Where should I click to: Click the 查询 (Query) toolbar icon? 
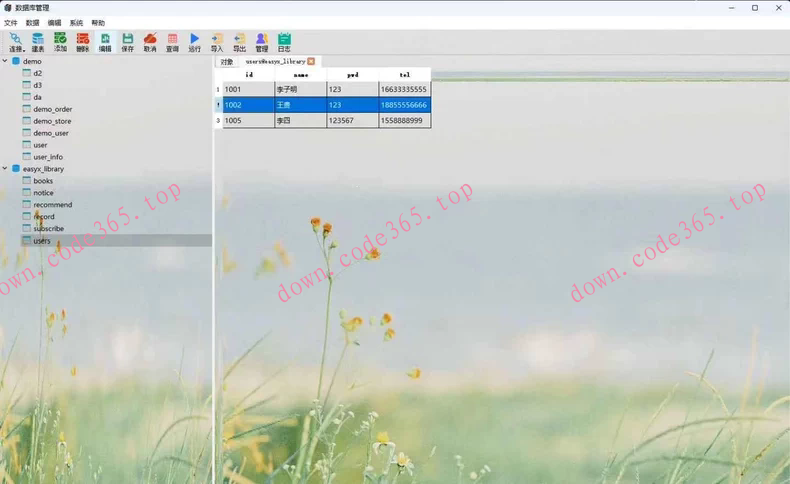pos(172,39)
